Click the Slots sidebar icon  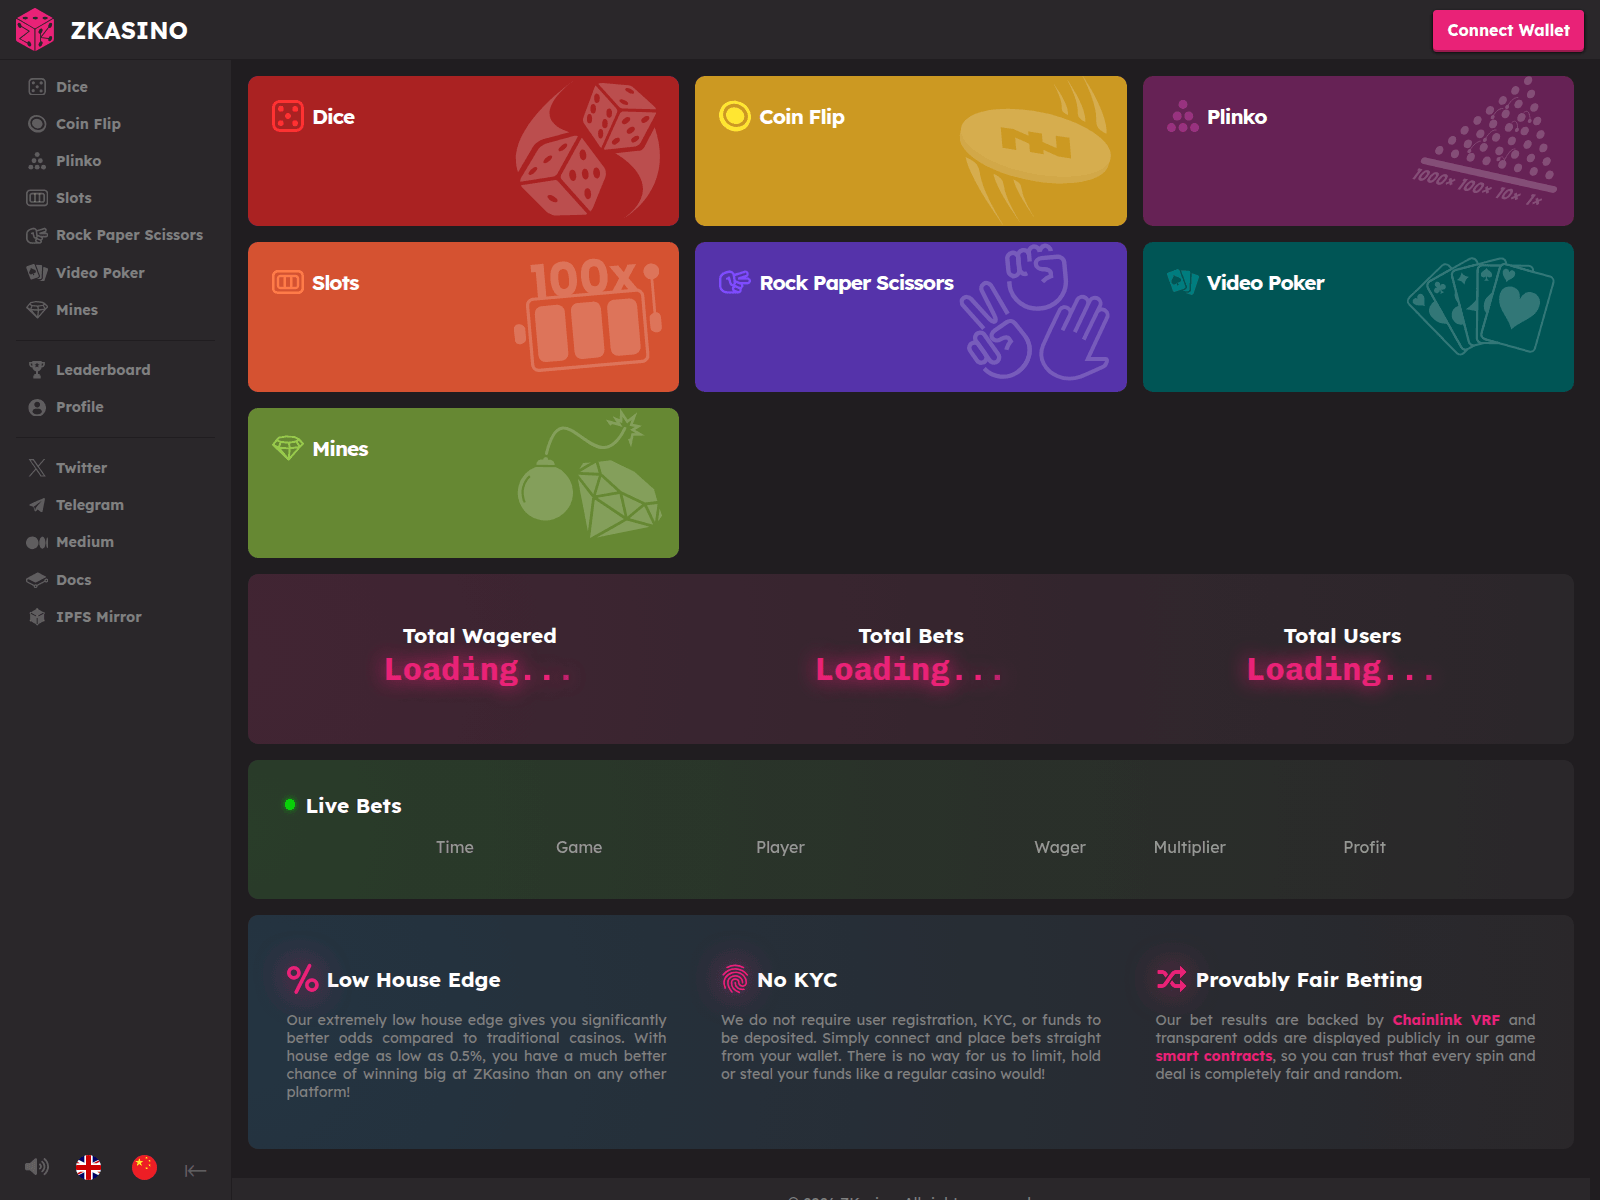[37, 198]
